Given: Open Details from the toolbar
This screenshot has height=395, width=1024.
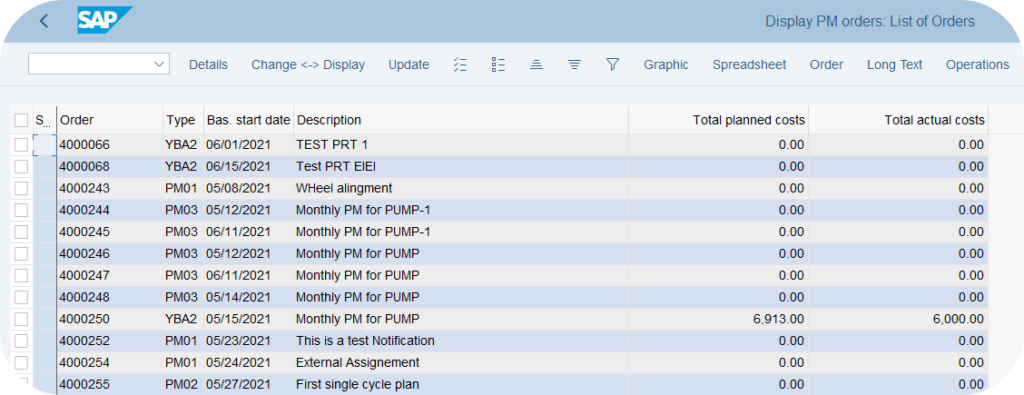Looking at the screenshot, I should click(x=208, y=65).
